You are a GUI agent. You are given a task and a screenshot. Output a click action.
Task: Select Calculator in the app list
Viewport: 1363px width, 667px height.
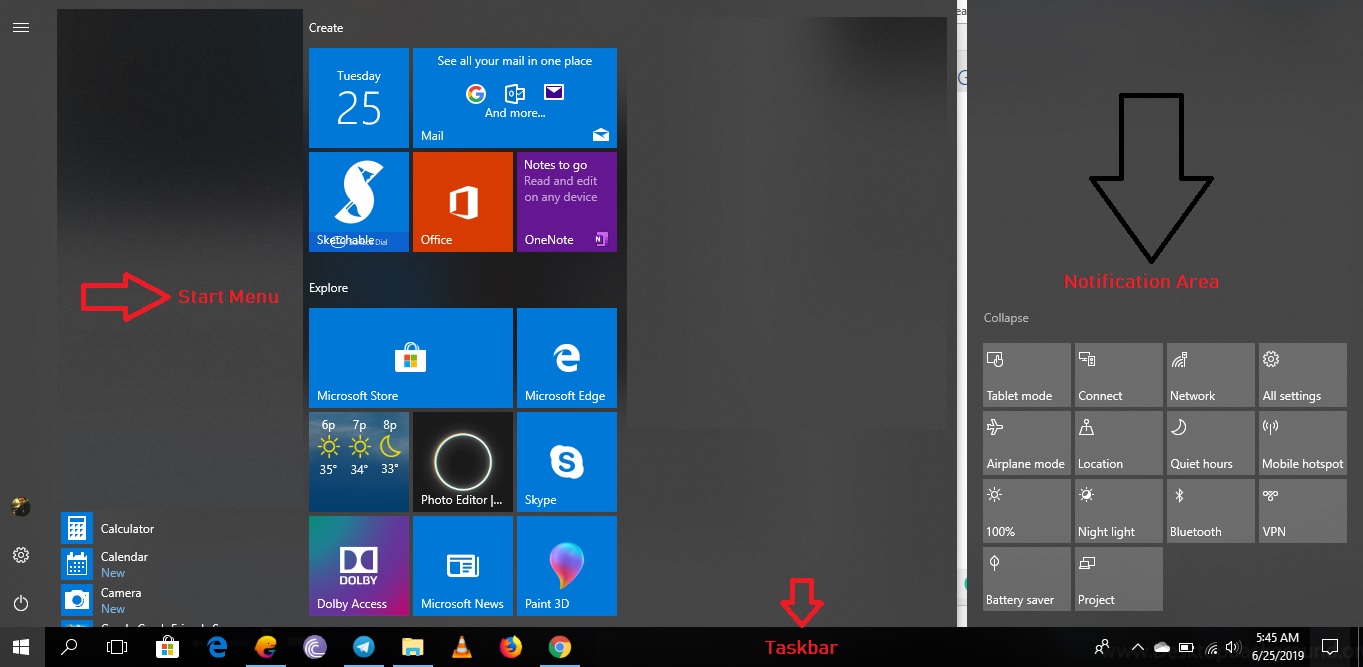coord(127,528)
